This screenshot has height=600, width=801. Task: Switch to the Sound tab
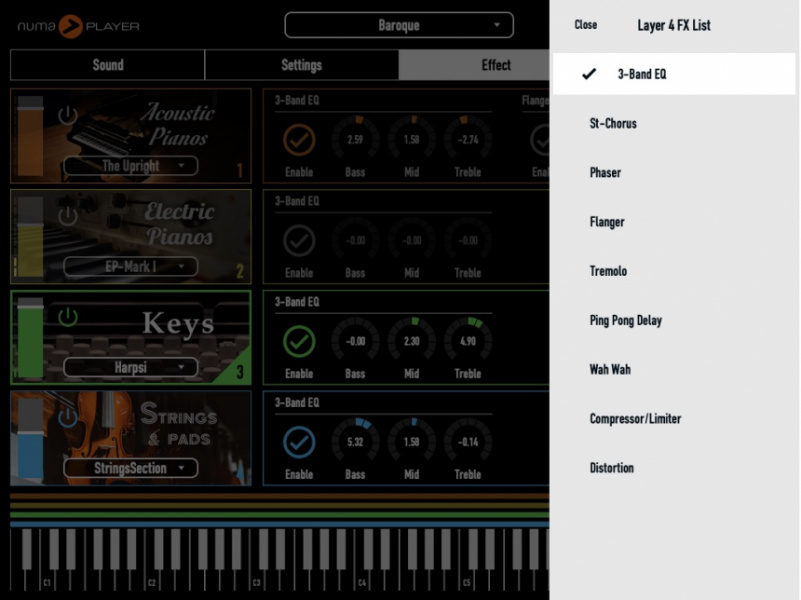108,65
